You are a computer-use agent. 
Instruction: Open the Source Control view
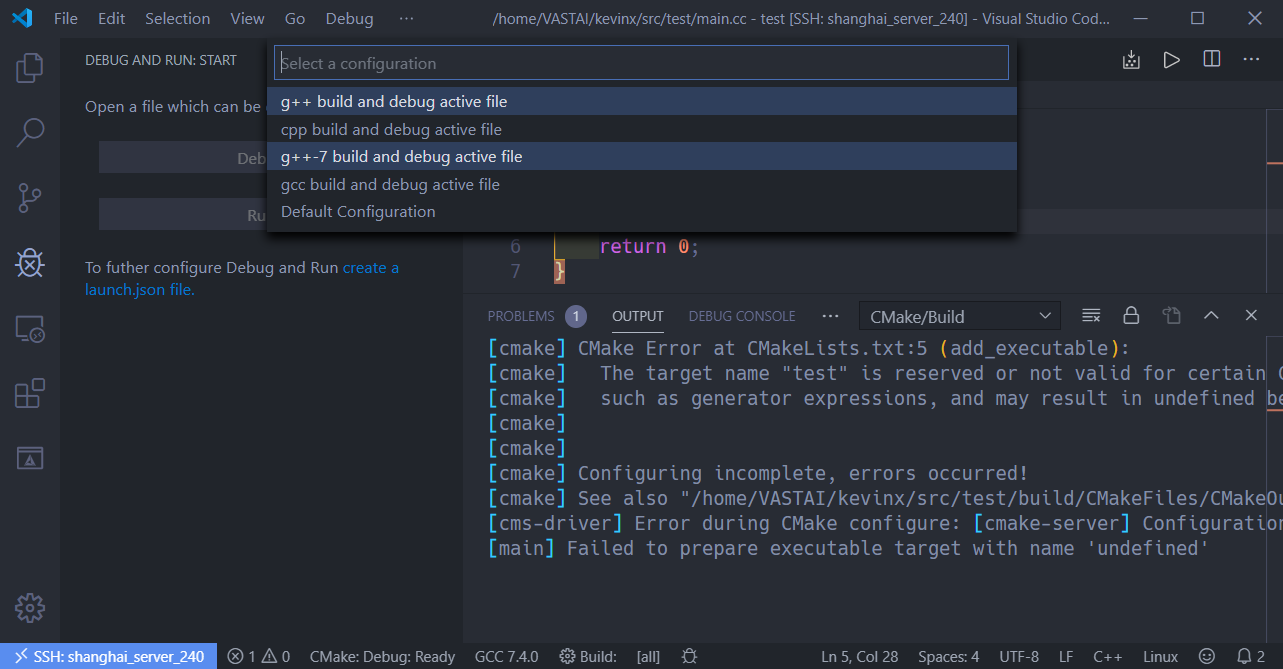(30, 198)
